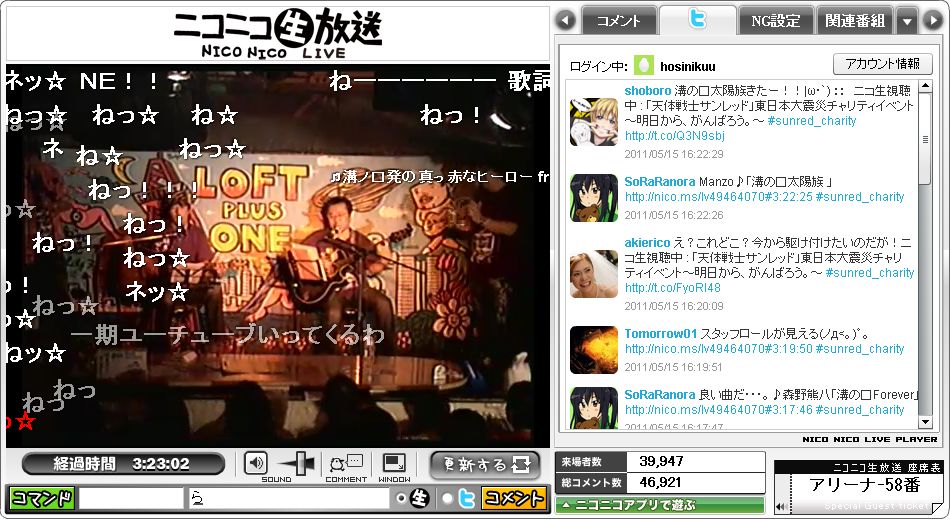Open the #sunred_charity hashtag in shoboro's tweet
950x520 pixels.
812,121
